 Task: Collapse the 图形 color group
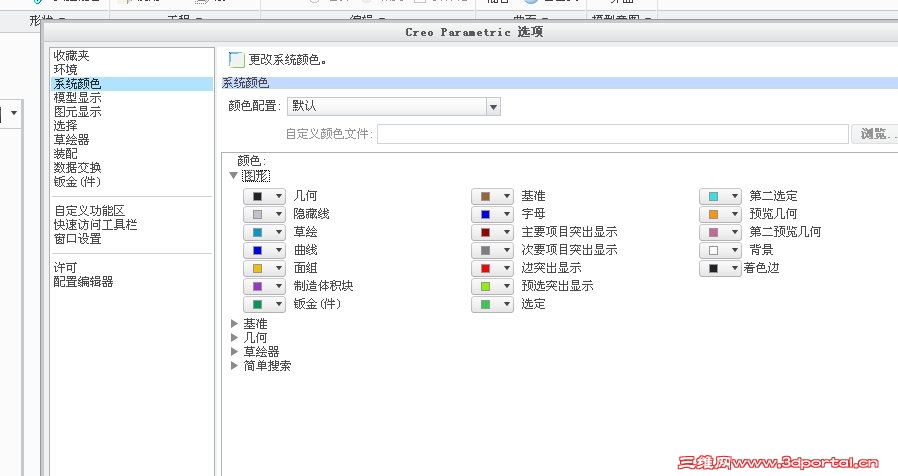tap(234, 176)
